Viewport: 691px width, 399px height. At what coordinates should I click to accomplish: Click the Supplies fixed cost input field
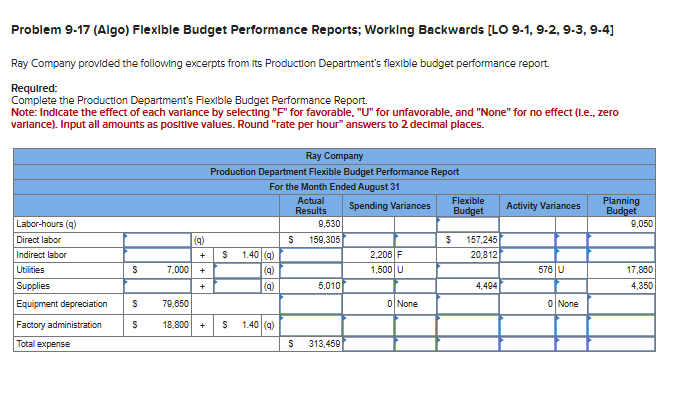coord(157,286)
